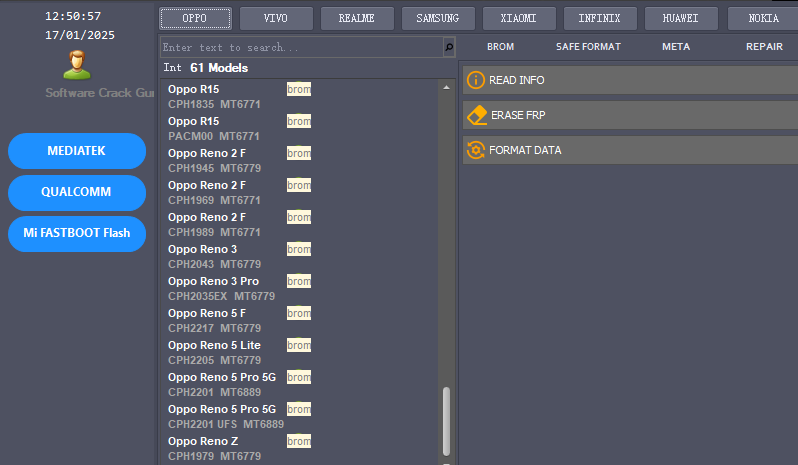Click brom tag for Reno 5 Pro 5G CPH2201 MT6889

[299, 377]
